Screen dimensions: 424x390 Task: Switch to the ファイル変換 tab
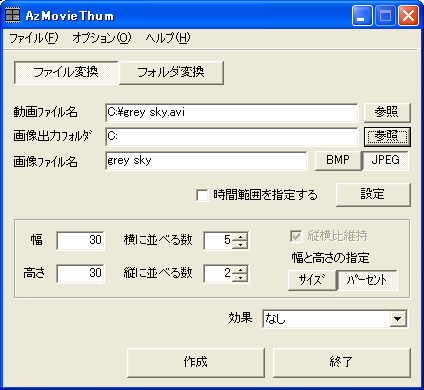point(66,72)
